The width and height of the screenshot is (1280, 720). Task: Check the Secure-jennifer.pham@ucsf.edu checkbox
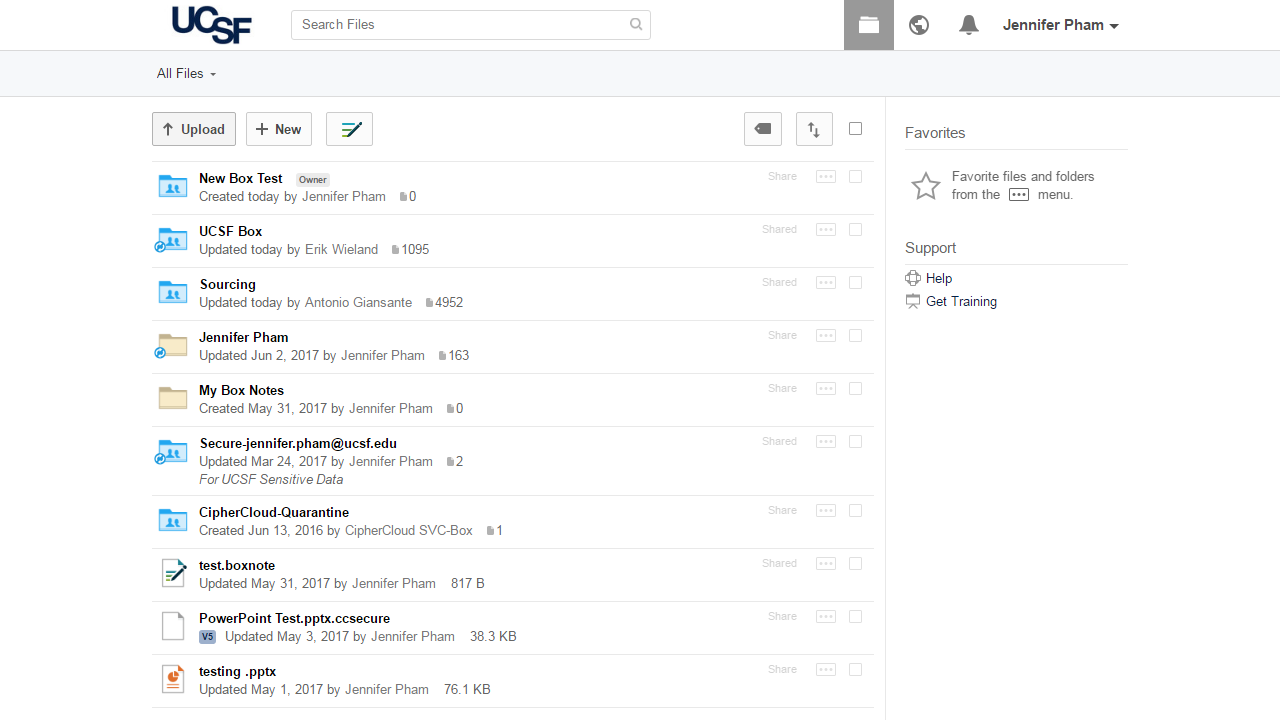tap(855, 442)
